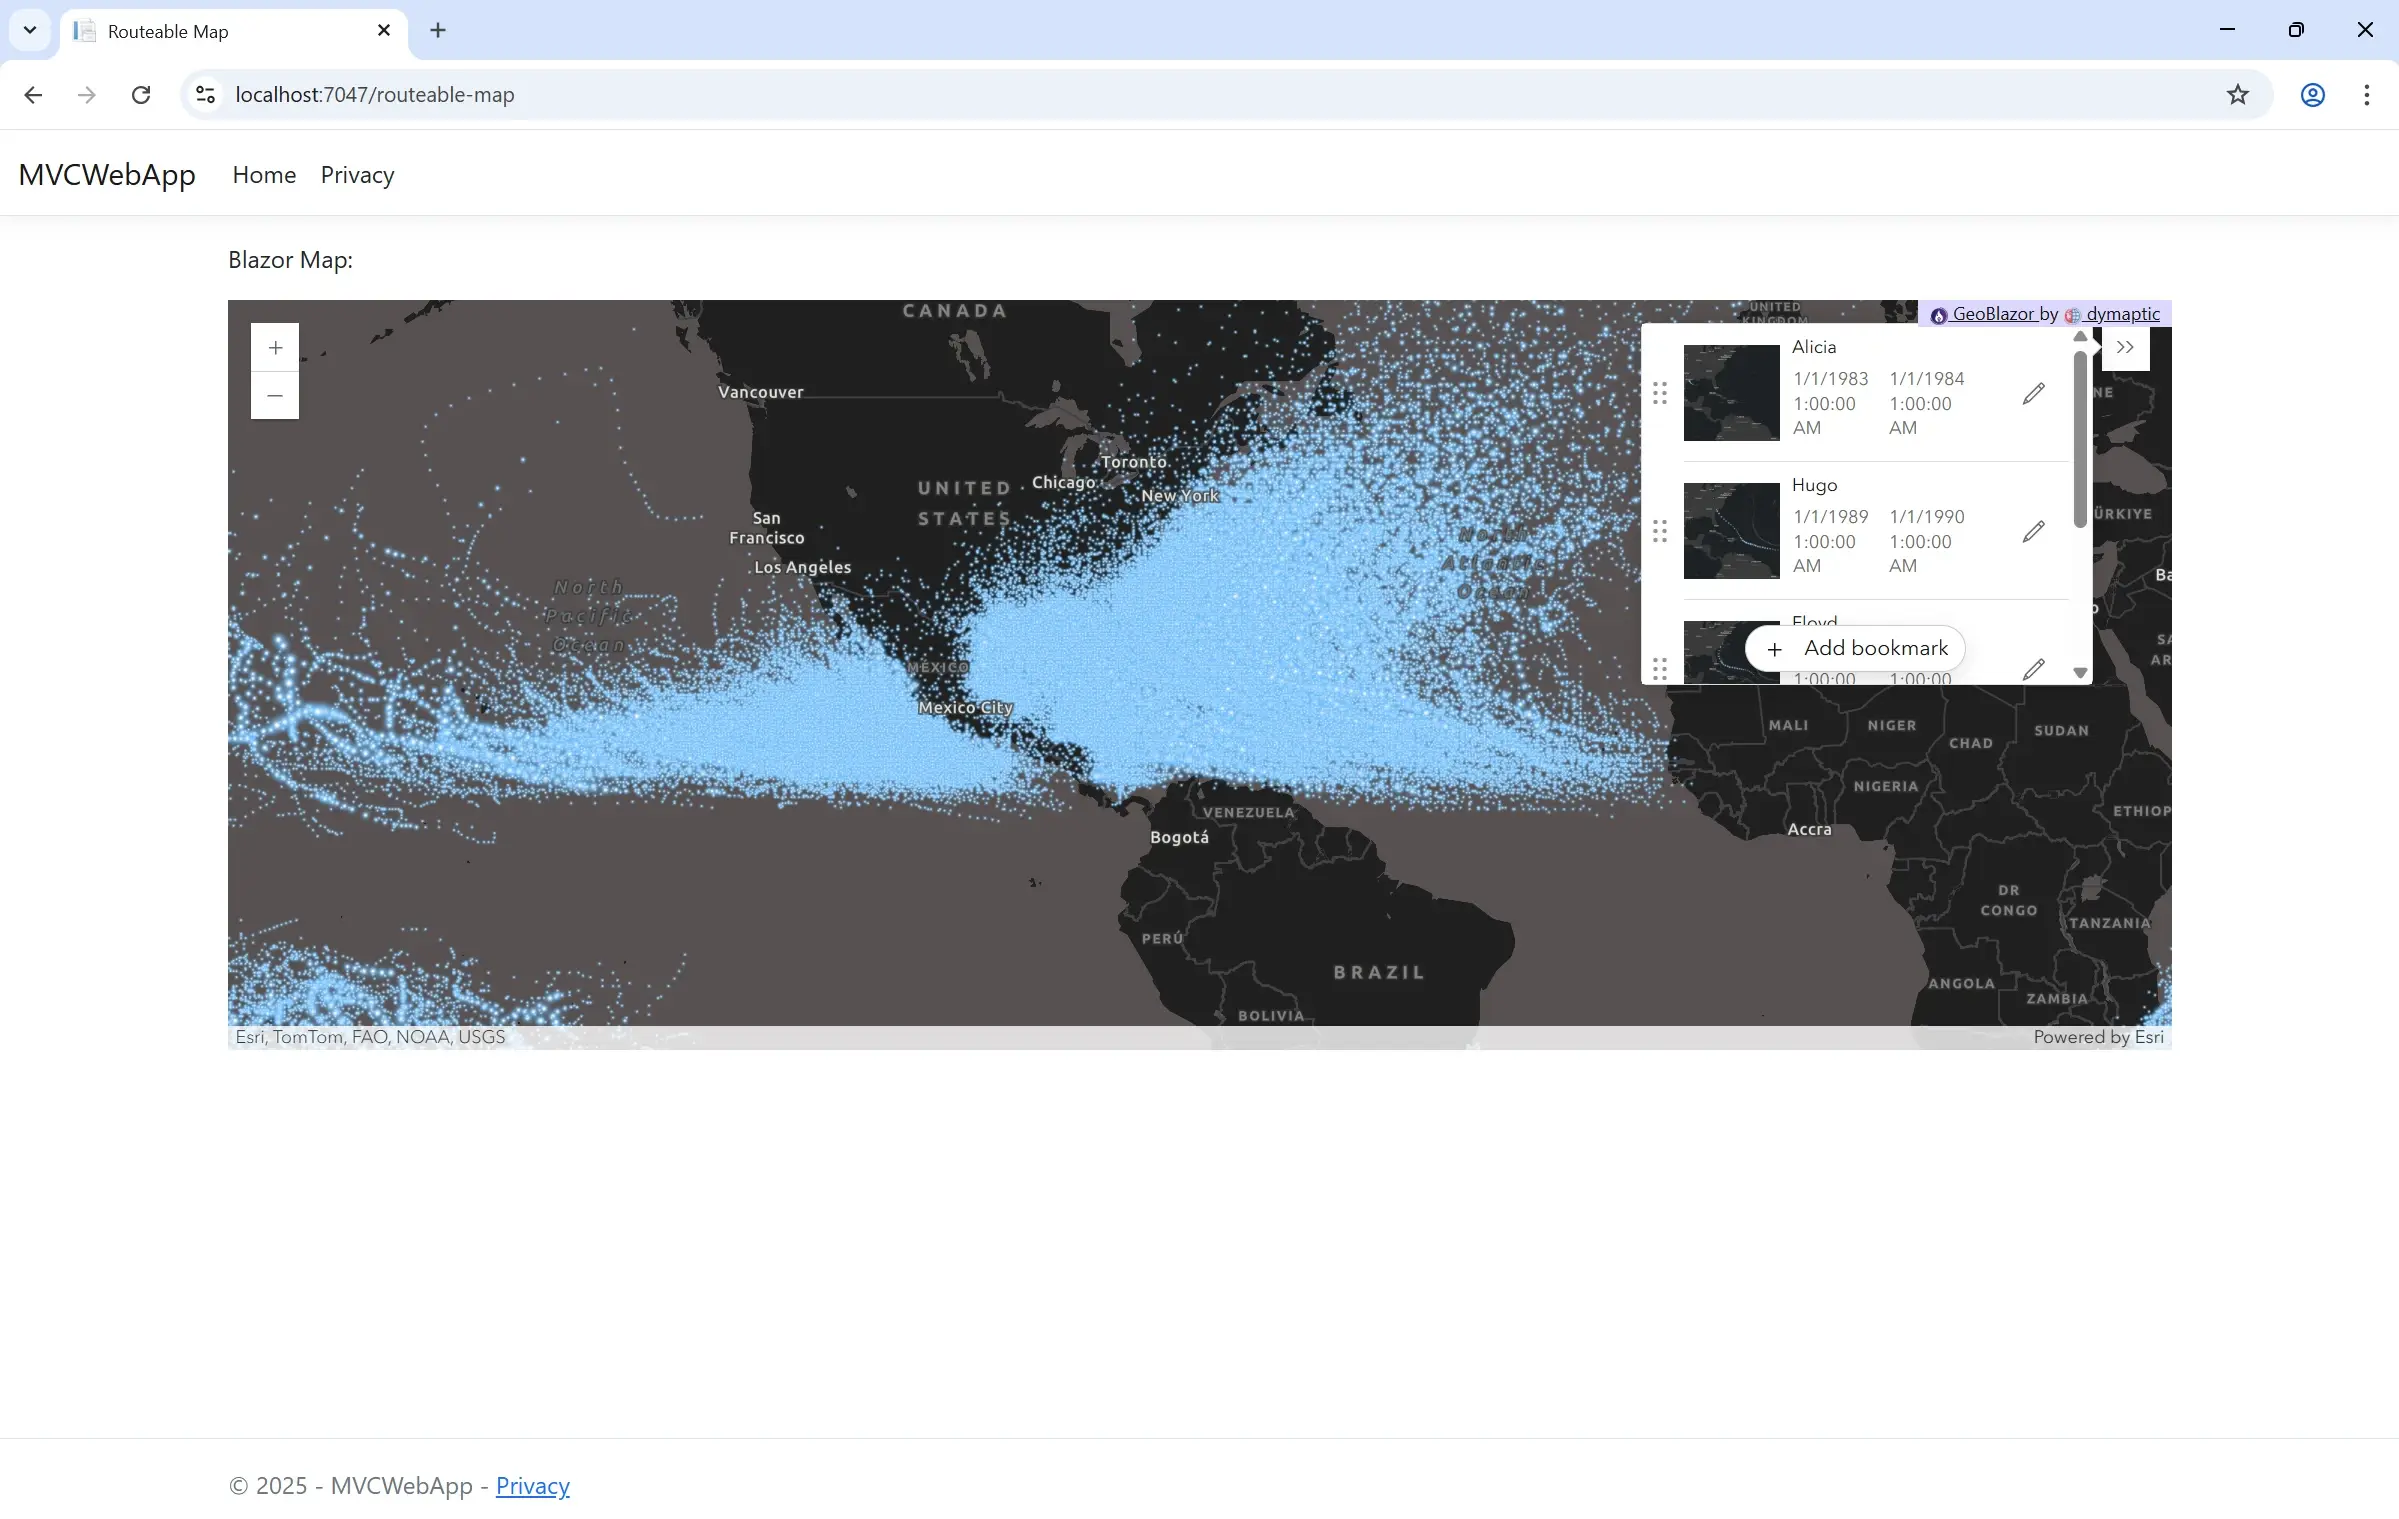Image resolution: width=2399 pixels, height=1519 pixels.
Task: Edit the Alicia bookmark with the pencil icon
Action: pyautogui.click(x=2034, y=392)
